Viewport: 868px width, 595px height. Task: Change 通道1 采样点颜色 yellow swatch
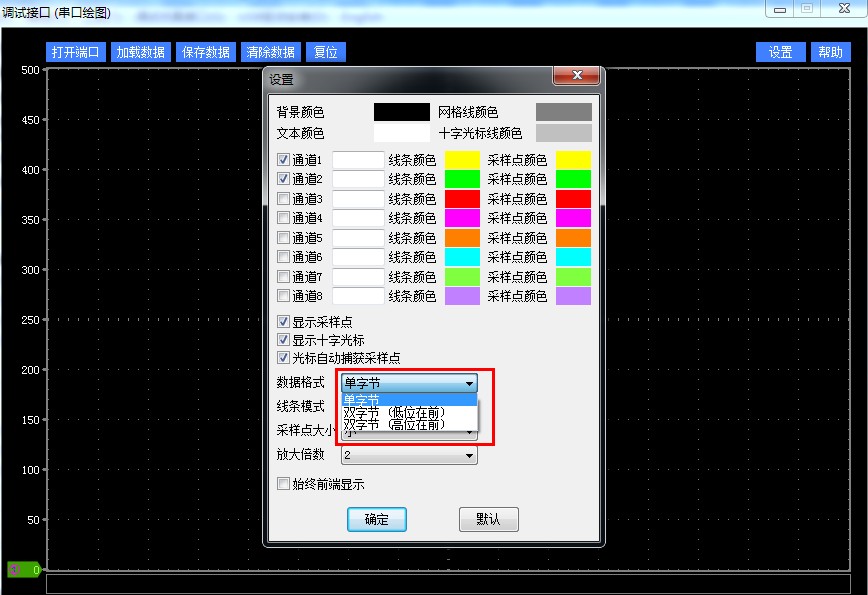pos(574,159)
